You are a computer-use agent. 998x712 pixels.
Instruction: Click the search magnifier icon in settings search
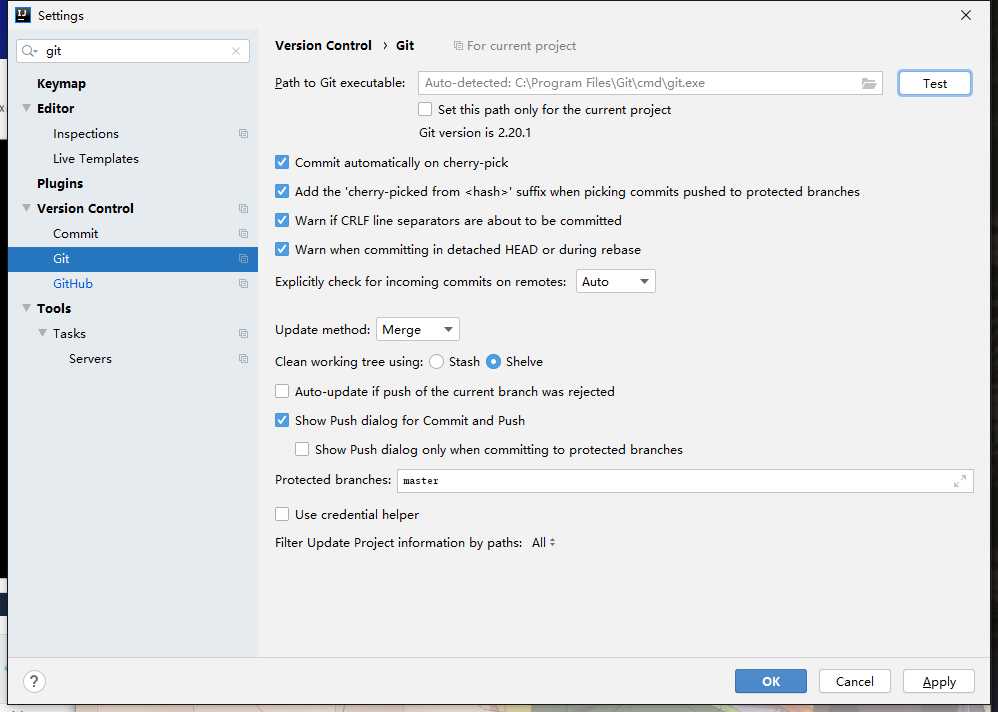pyautogui.click(x=29, y=51)
